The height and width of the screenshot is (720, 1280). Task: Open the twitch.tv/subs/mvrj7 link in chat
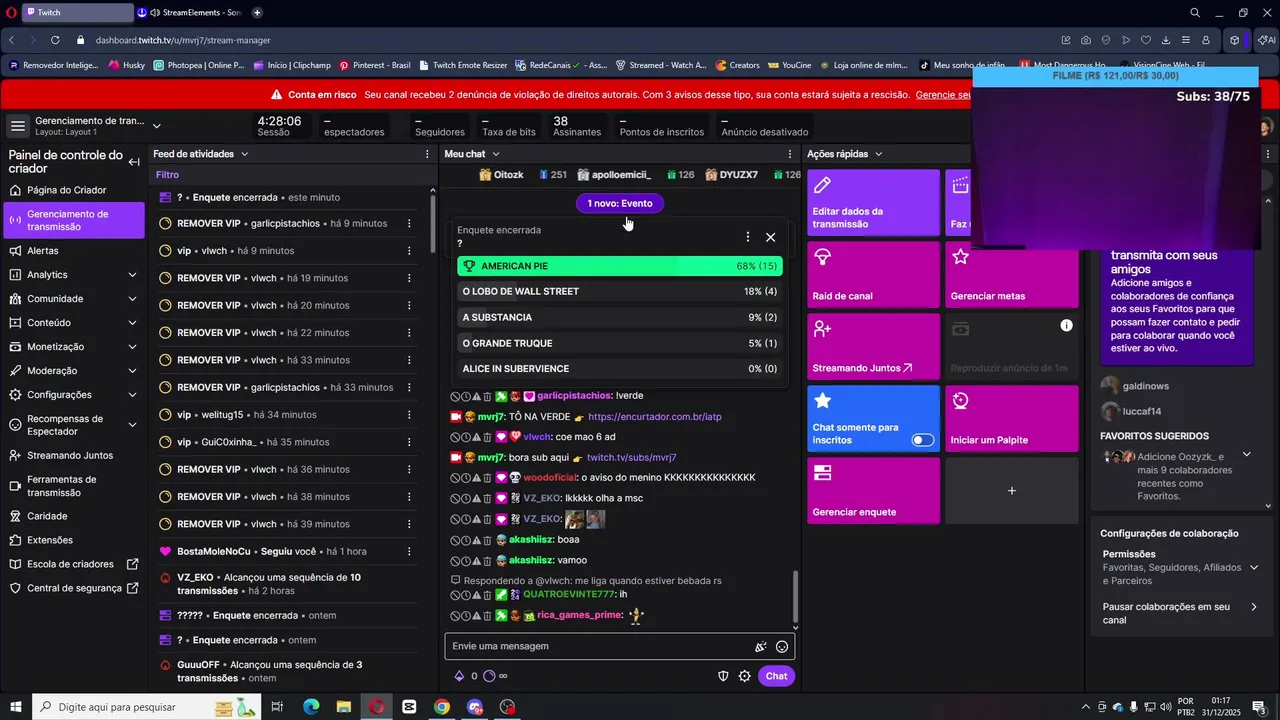point(631,458)
